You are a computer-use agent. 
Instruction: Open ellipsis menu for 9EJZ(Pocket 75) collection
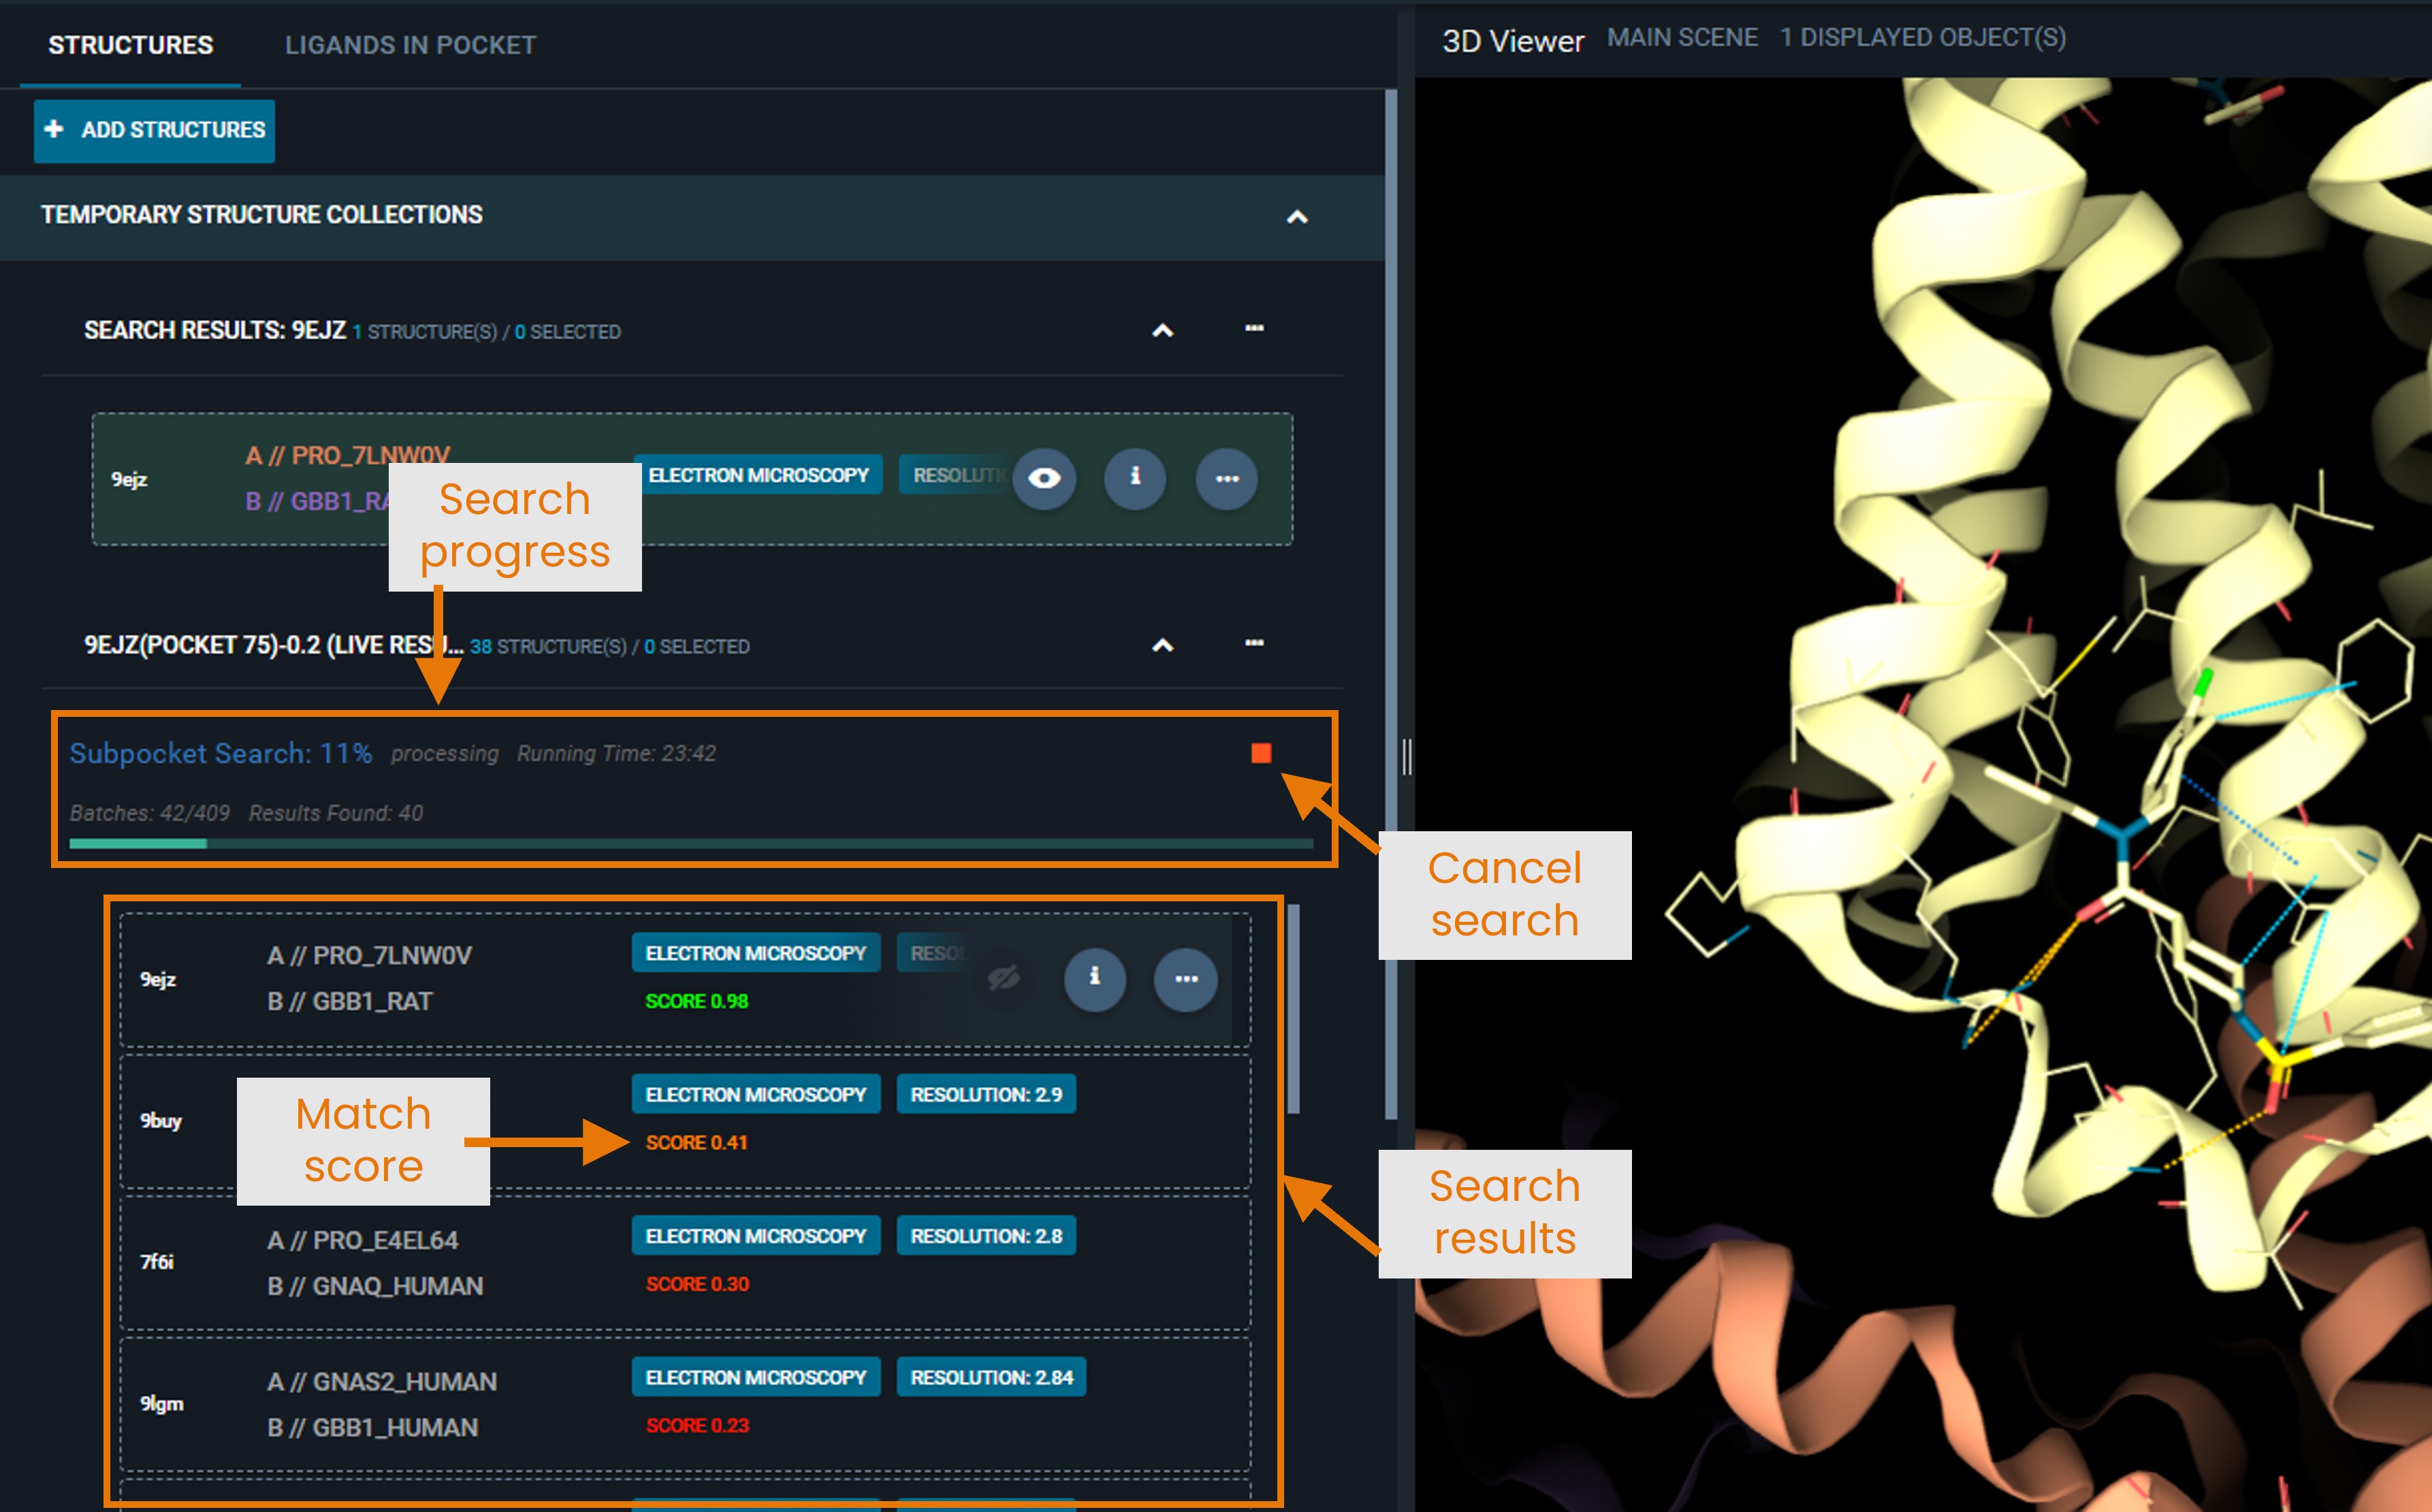point(1254,643)
